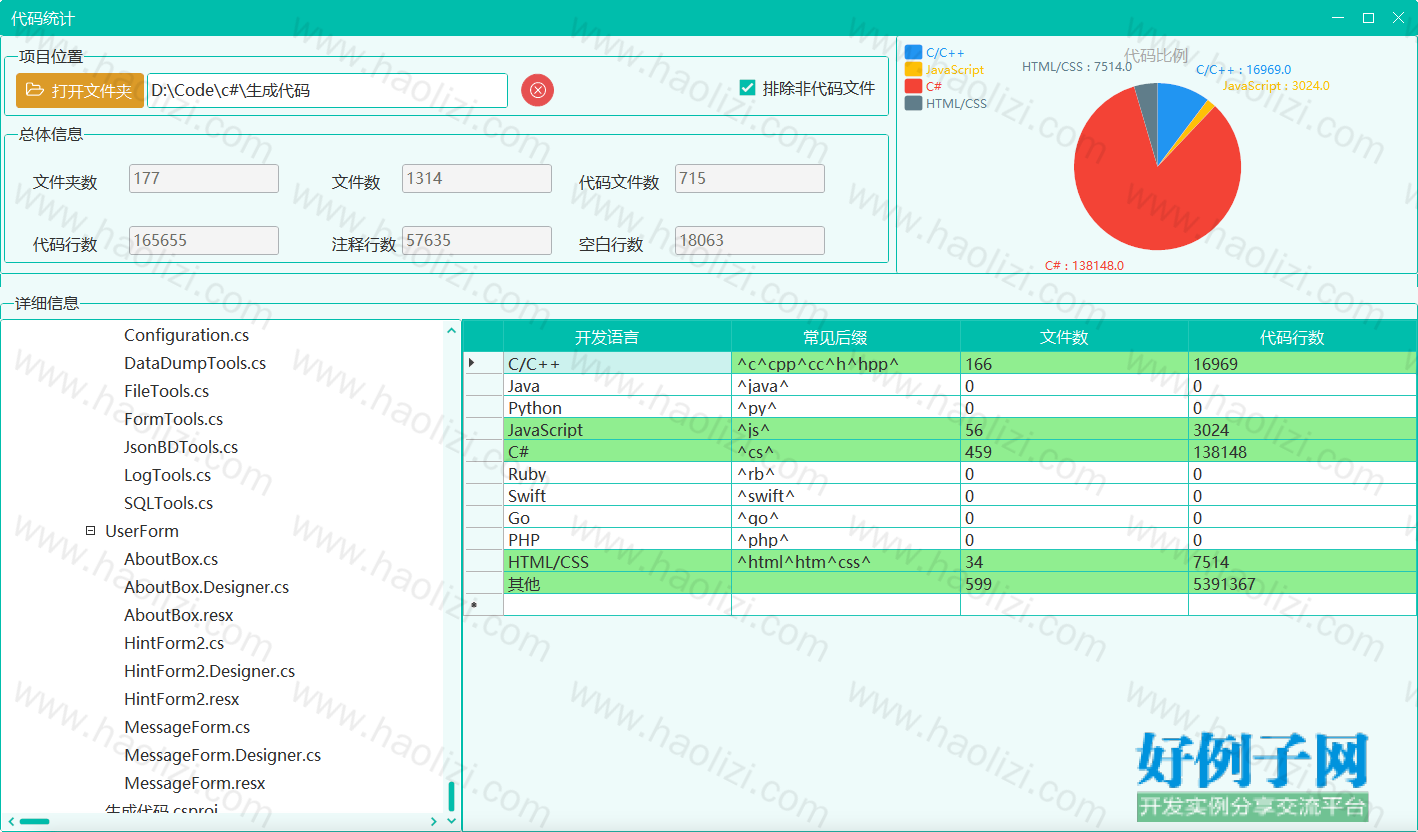Select the Python language cell
The height and width of the screenshot is (832, 1418).
click(x=617, y=407)
